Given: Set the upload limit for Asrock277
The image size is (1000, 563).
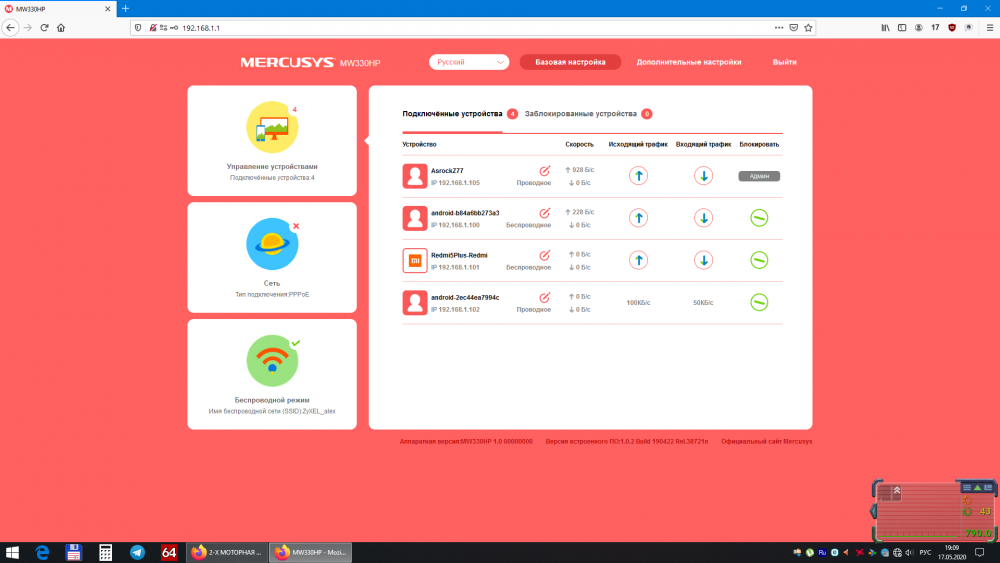Looking at the screenshot, I should [638, 176].
